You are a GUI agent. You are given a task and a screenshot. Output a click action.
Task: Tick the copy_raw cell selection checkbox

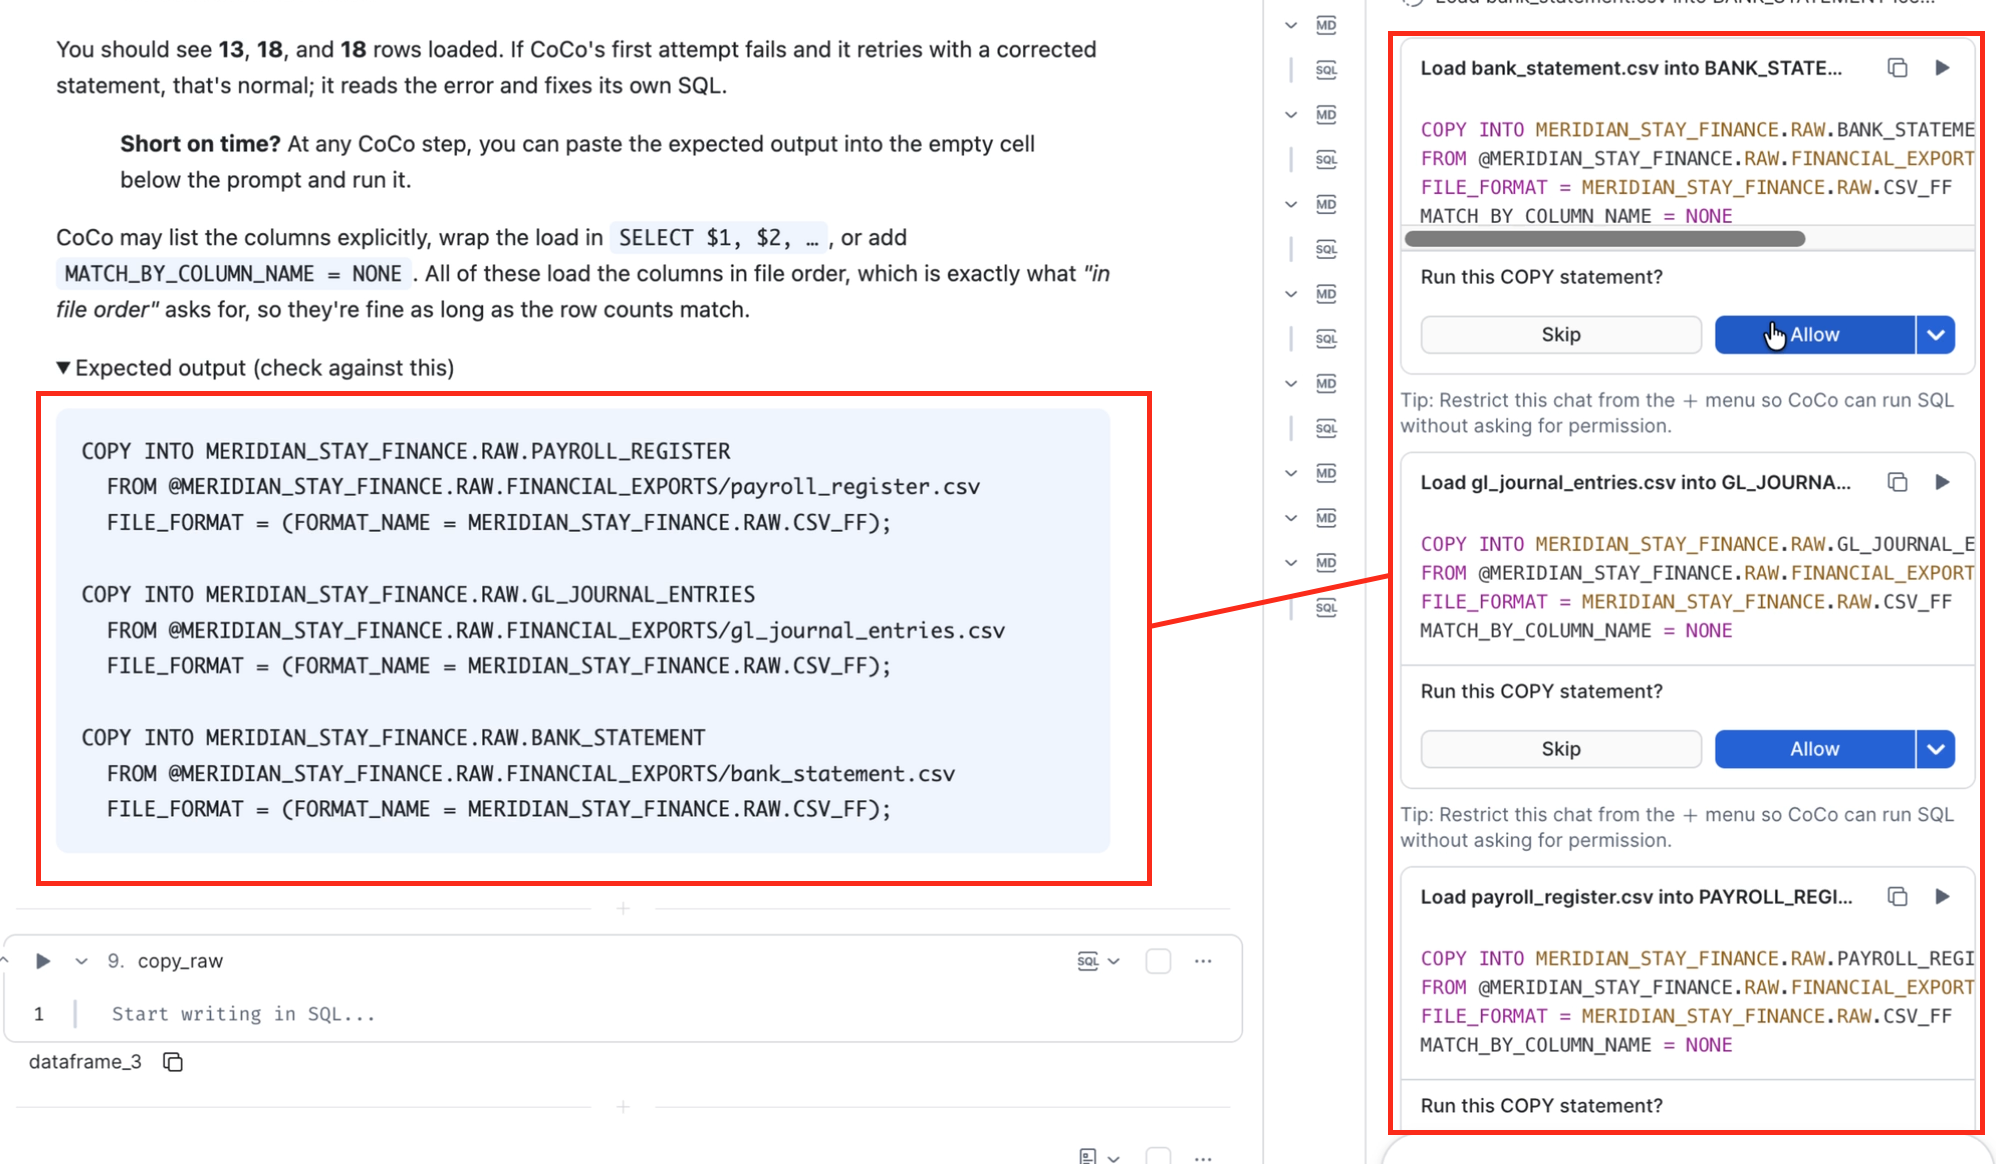click(1158, 961)
